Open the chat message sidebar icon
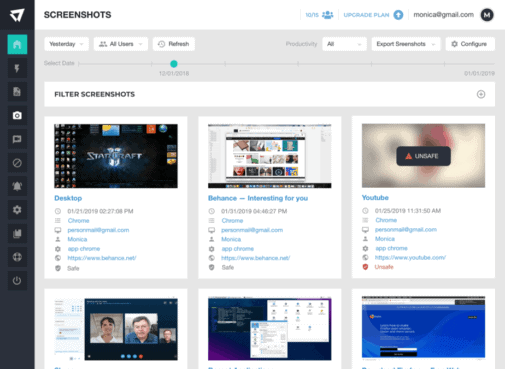 point(17,139)
